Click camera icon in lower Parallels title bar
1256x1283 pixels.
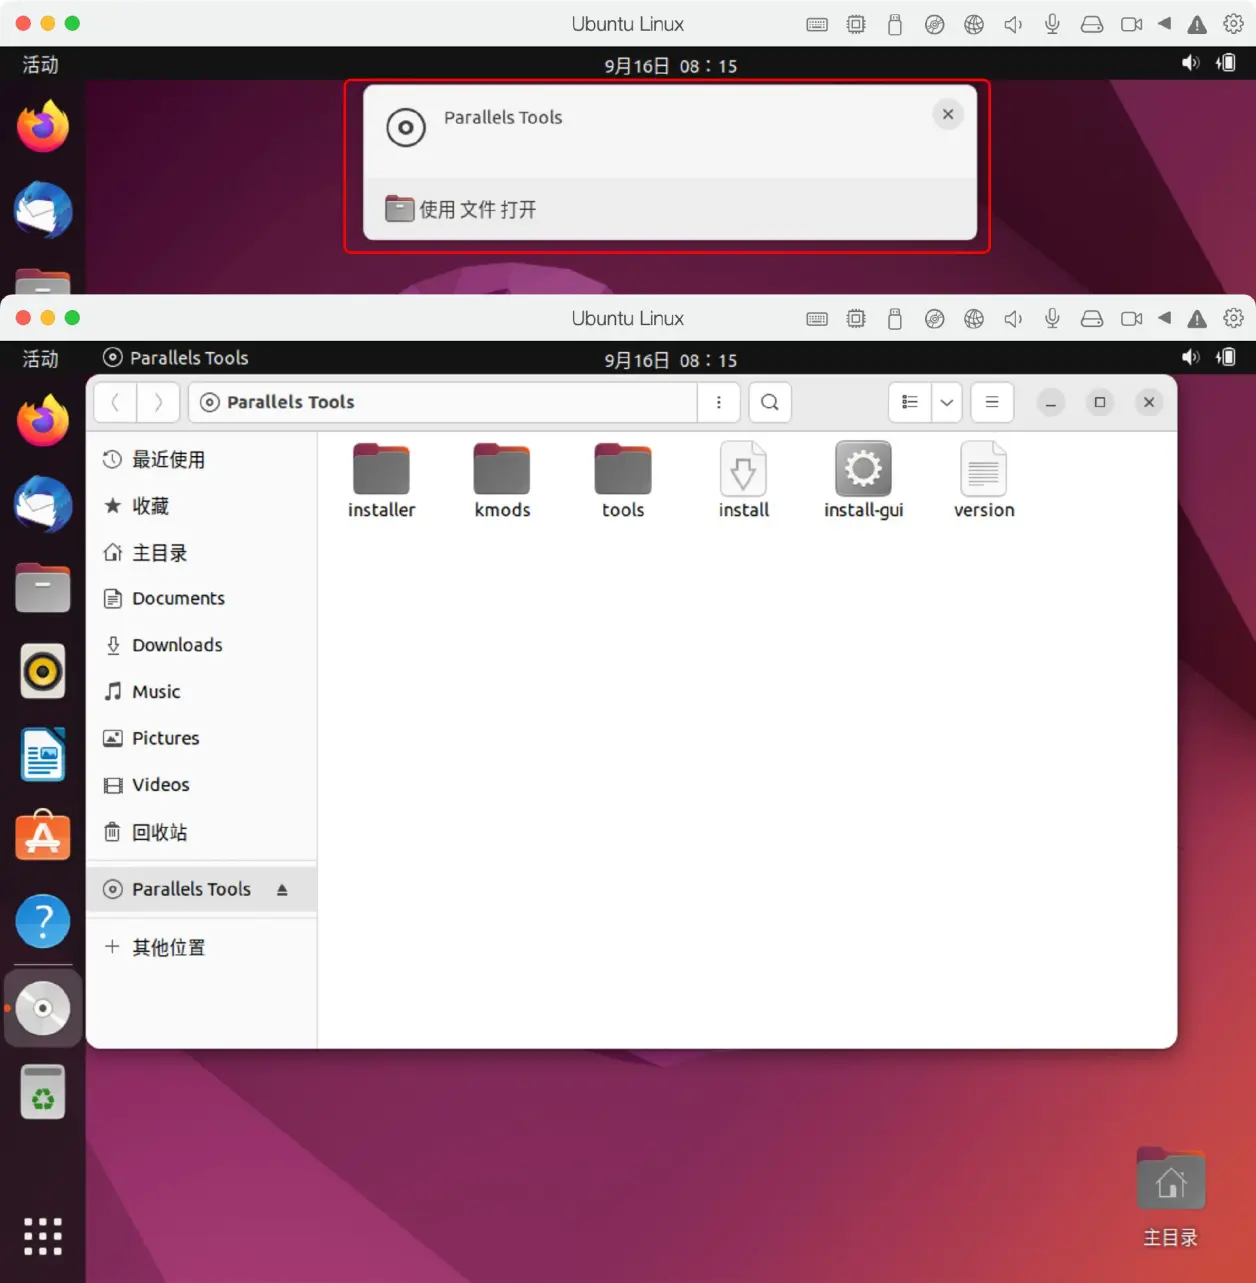1131,319
